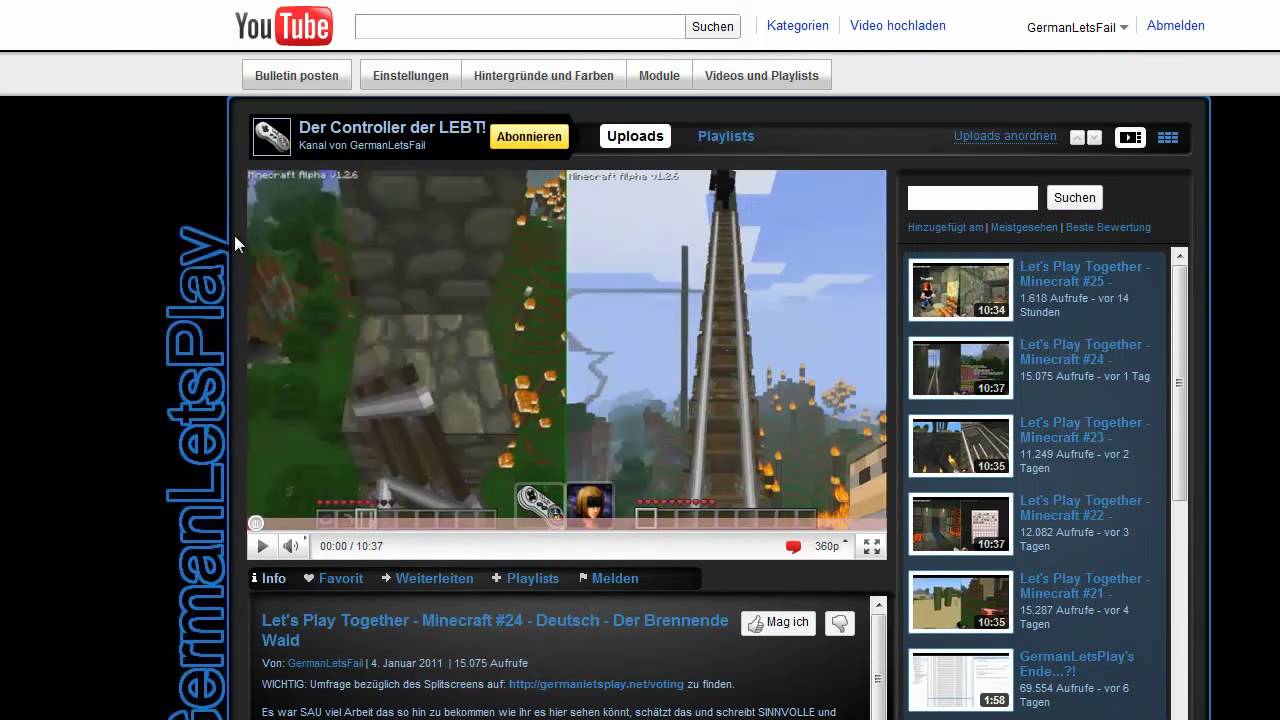Open Hintergründe und Farben tab

[544, 75]
